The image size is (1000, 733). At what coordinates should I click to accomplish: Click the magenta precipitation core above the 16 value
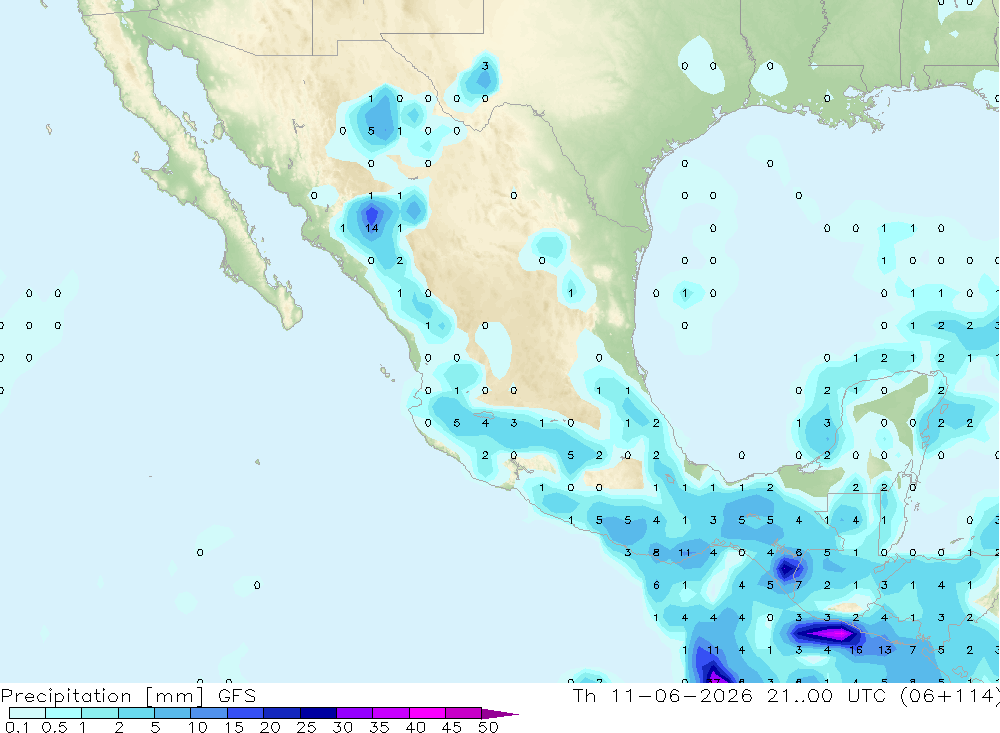pos(831,634)
